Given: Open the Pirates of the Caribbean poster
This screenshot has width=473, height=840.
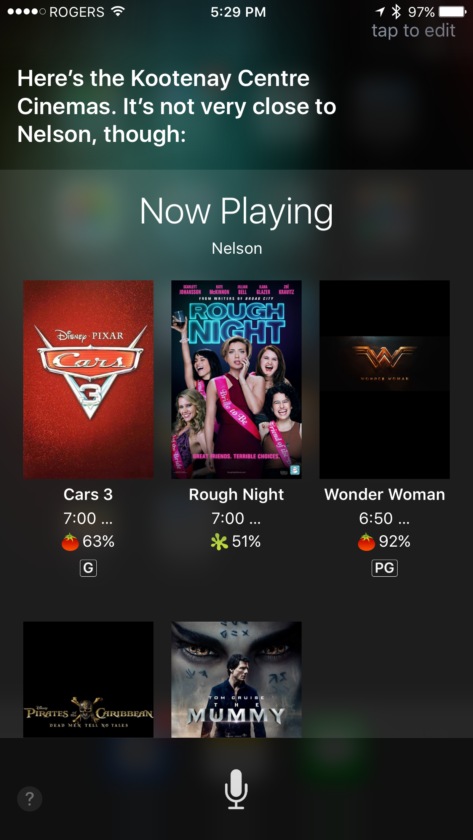Looking at the screenshot, I should pyautogui.click(x=88, y=679).
